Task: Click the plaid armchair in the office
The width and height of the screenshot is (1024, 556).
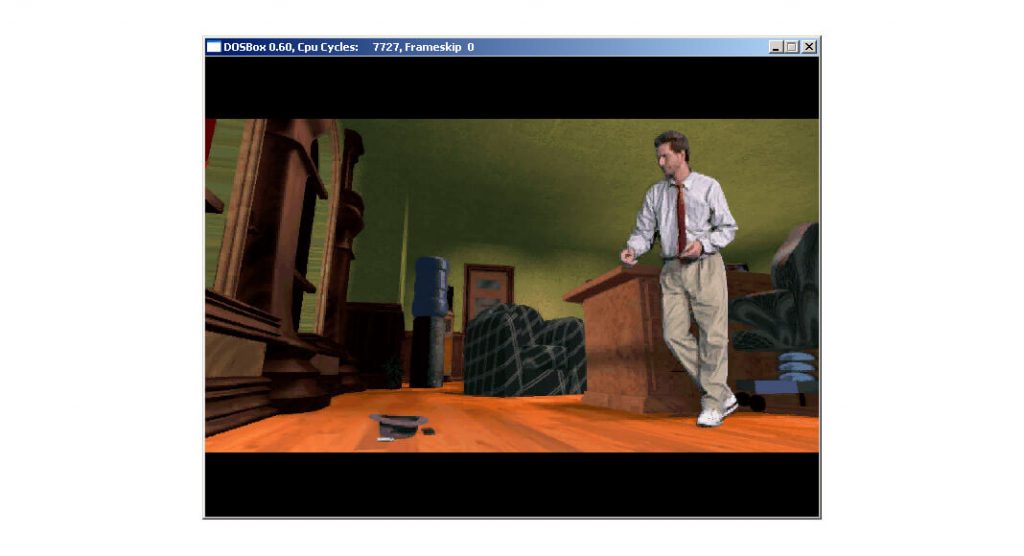Action: (524, 351)
